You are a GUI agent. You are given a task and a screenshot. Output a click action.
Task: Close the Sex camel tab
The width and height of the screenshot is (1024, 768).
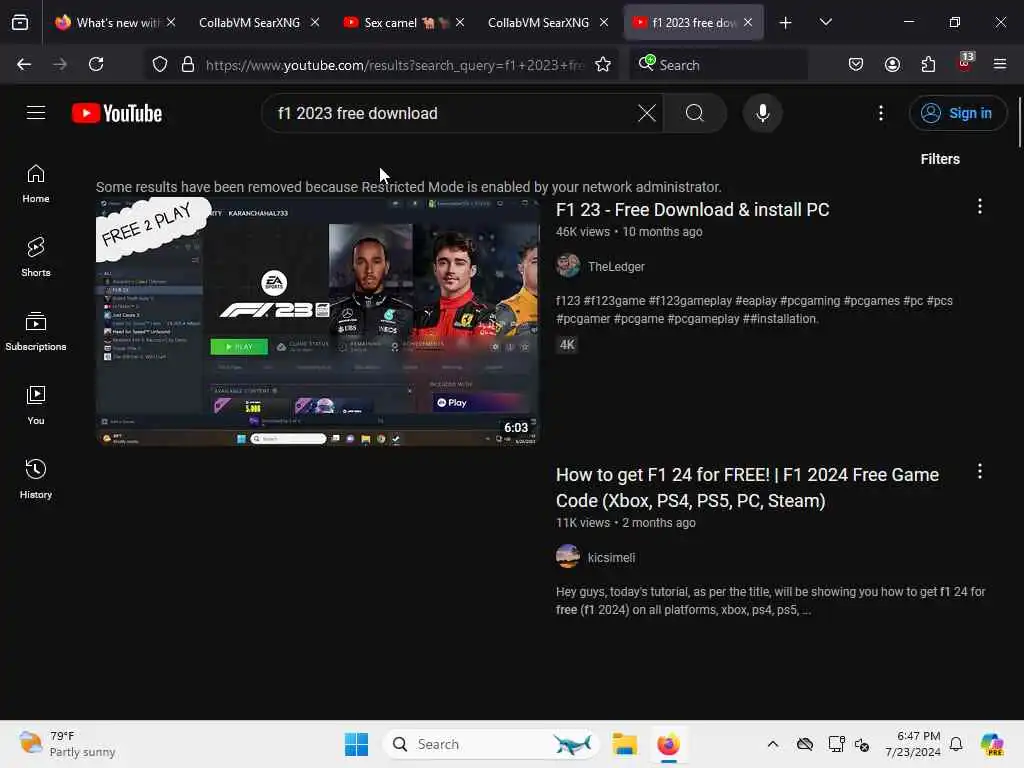[460, 23]
